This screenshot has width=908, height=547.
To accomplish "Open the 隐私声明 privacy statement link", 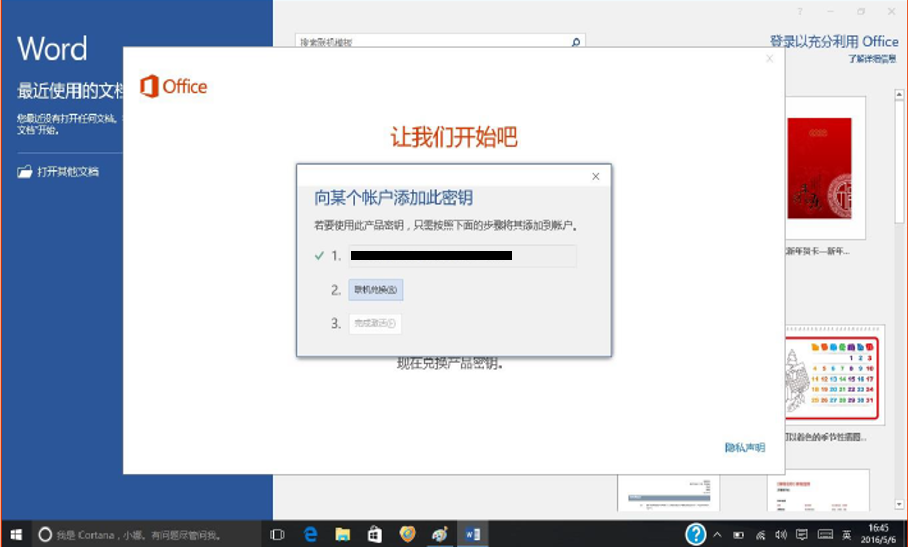I will [745, 447].
